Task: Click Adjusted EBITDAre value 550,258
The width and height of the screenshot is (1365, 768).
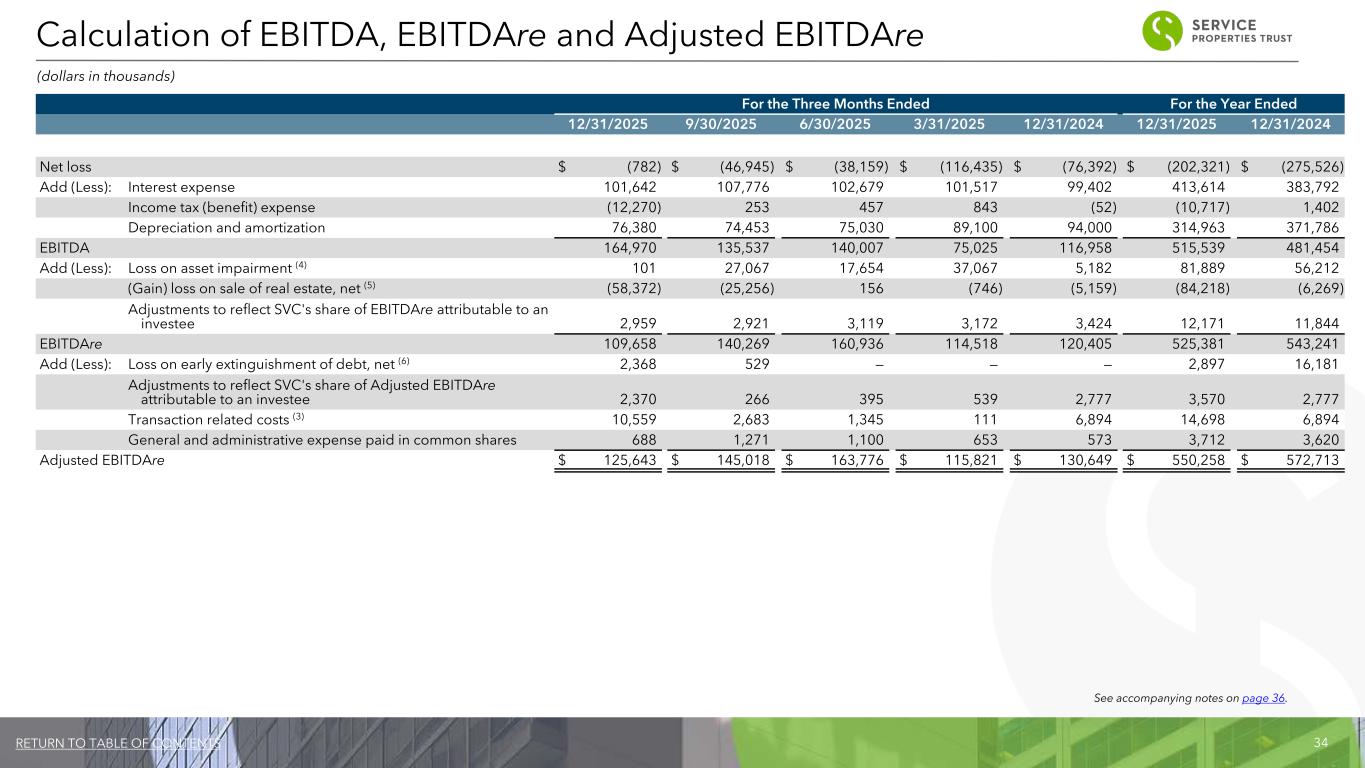Action: pyautogui.click(x=1199, y=461)
